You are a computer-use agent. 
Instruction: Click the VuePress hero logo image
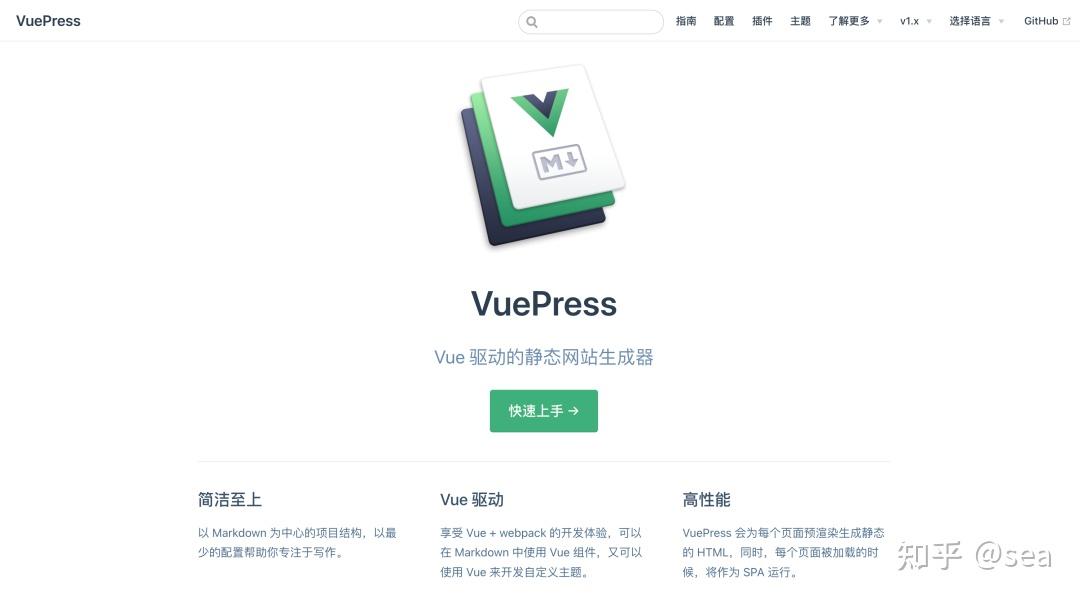point(543,156)
